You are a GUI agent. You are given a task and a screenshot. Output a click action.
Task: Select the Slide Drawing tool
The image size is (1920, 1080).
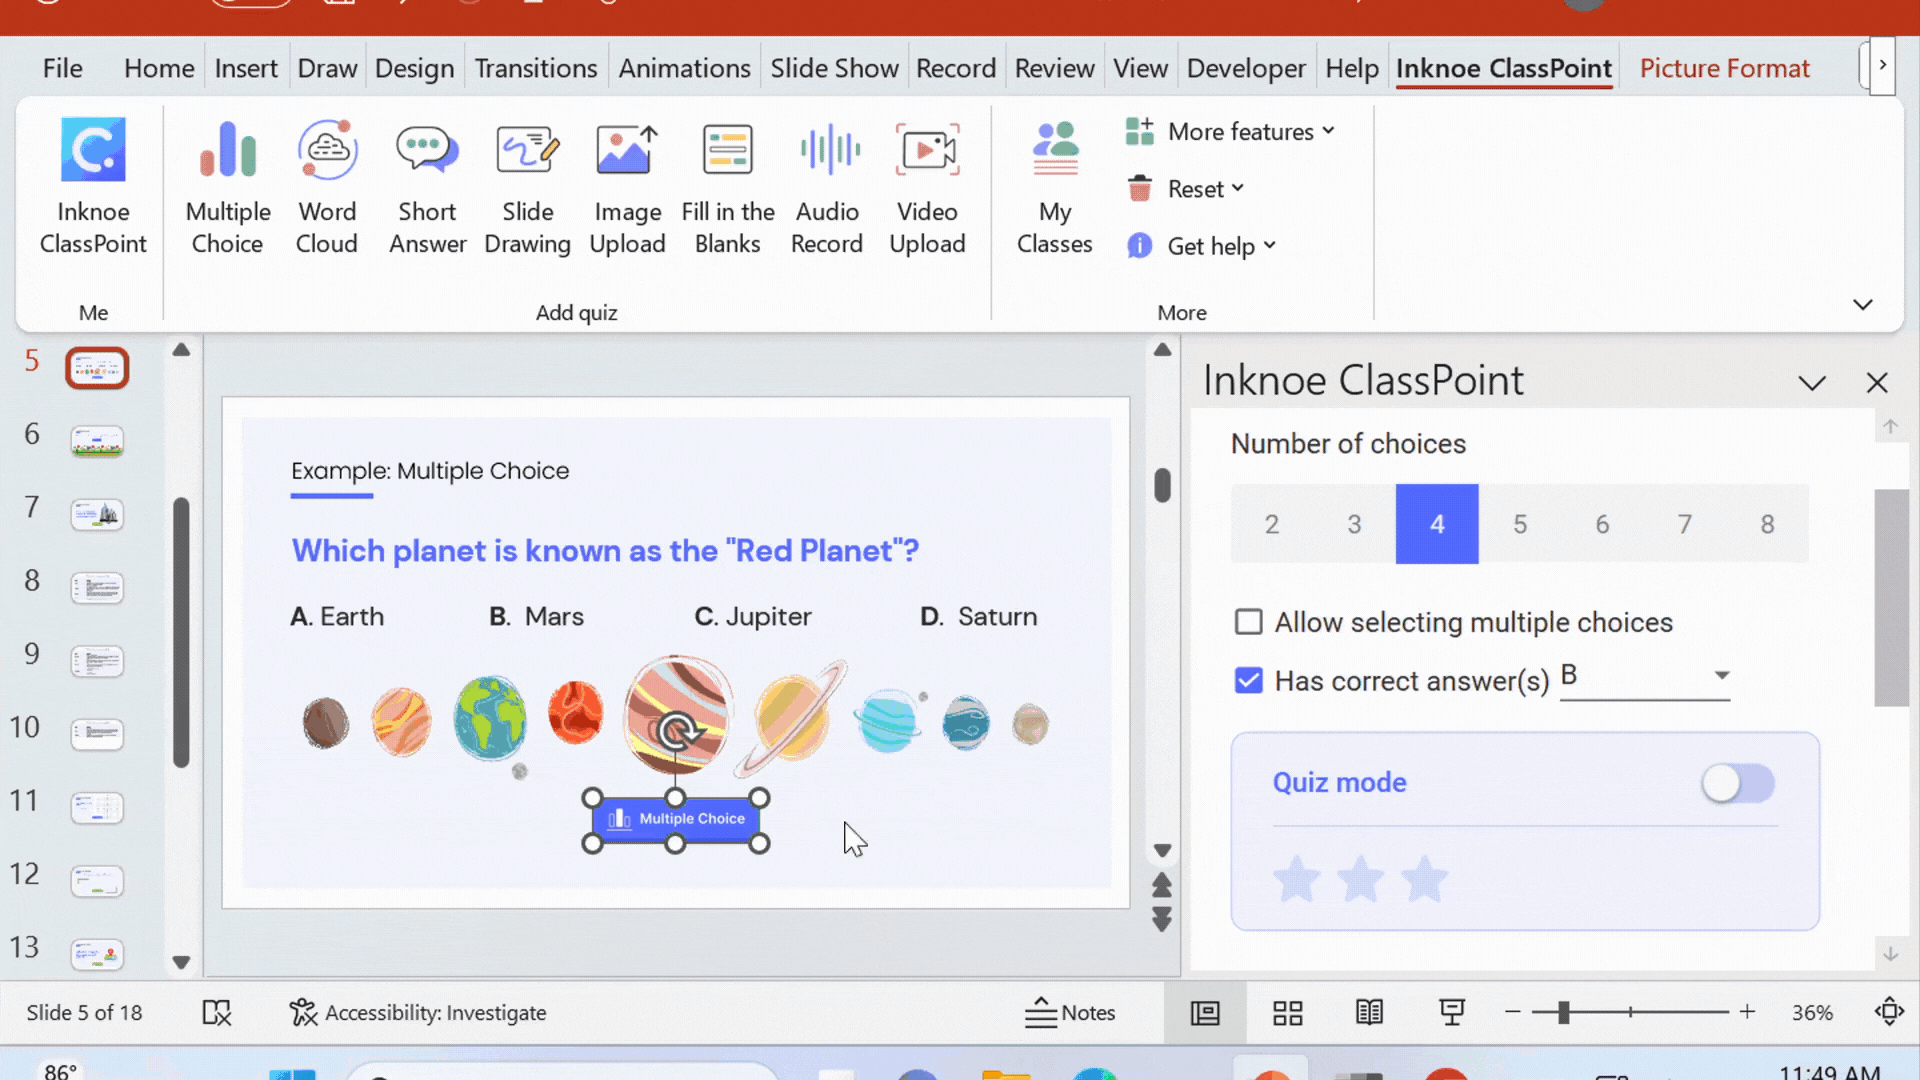point(527,185)
